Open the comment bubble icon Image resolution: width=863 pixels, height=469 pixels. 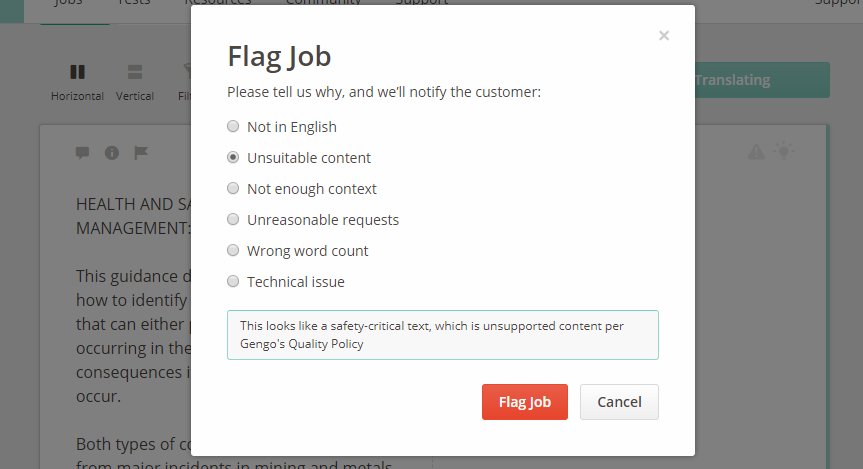tap(83, 152)
